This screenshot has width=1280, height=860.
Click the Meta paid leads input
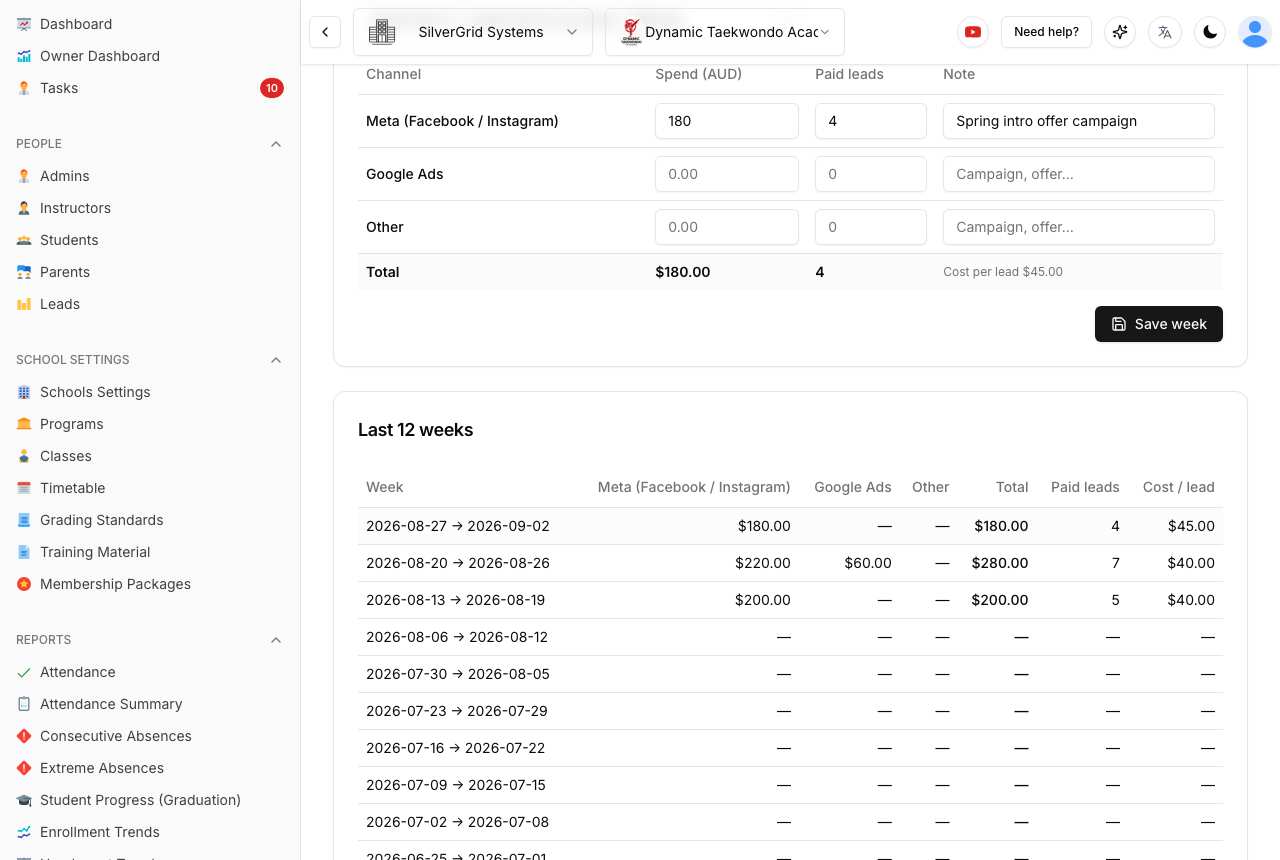coord(871,121)
